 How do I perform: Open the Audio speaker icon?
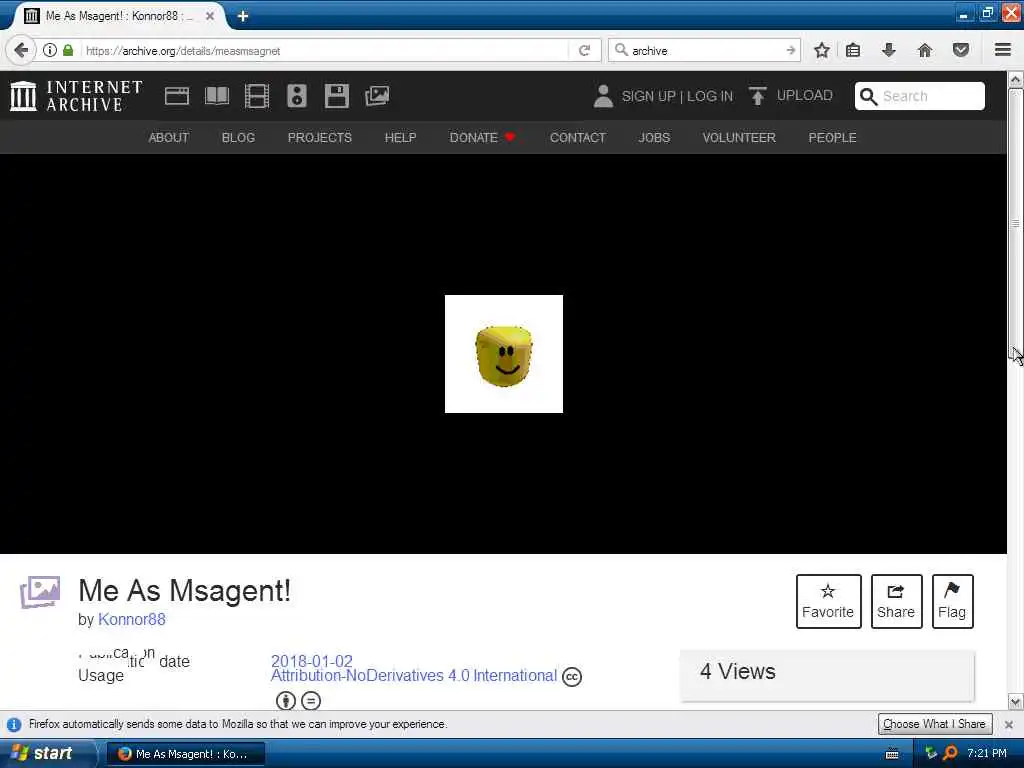296,96
